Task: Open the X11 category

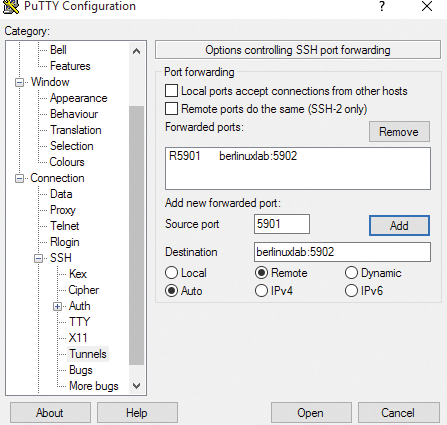Action: pos(78,338)
